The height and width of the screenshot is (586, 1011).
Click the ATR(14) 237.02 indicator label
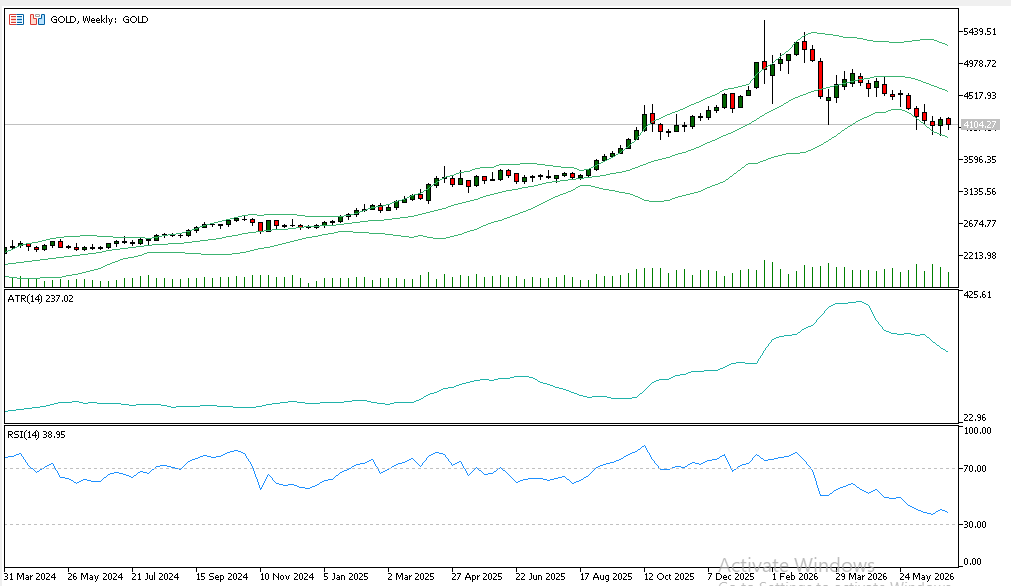coord(40,298)
